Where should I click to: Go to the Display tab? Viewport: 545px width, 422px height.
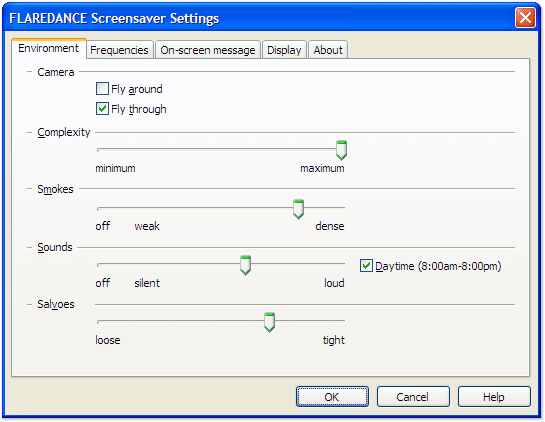tap(284, 50)
